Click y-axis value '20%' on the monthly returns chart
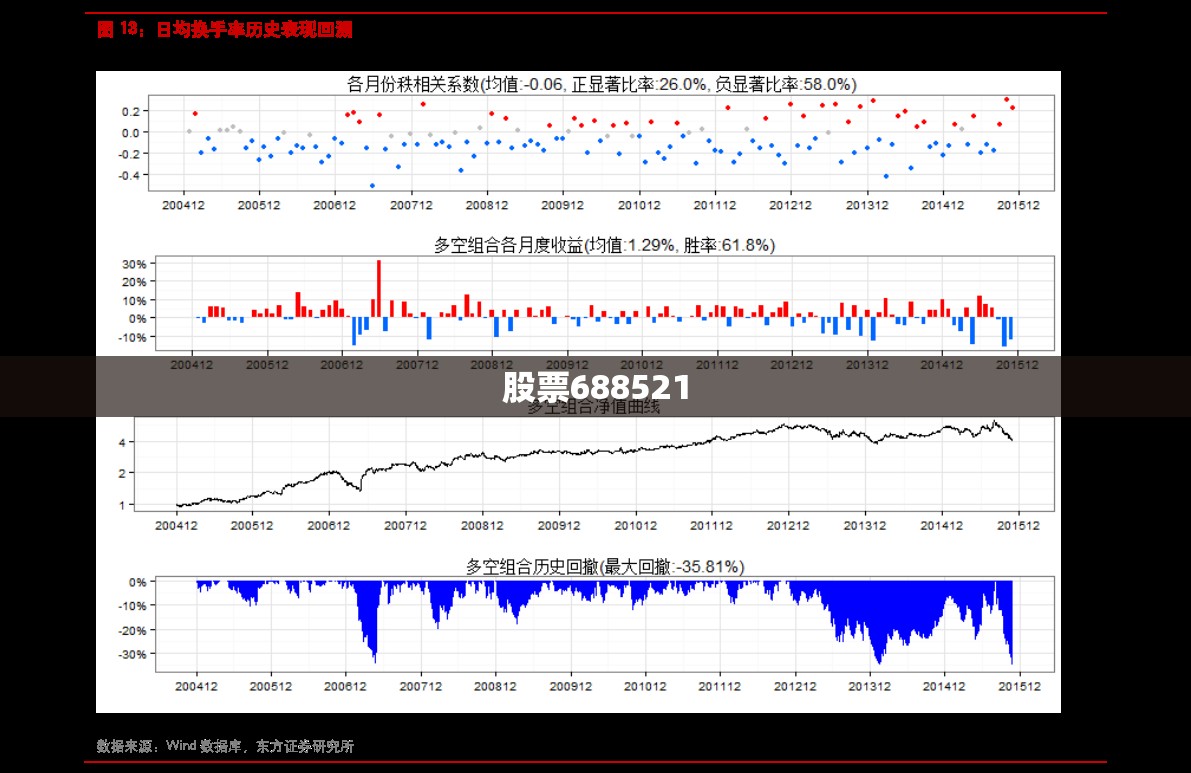The width and height of the screenshot is (1191, 773). click(134, 282)
